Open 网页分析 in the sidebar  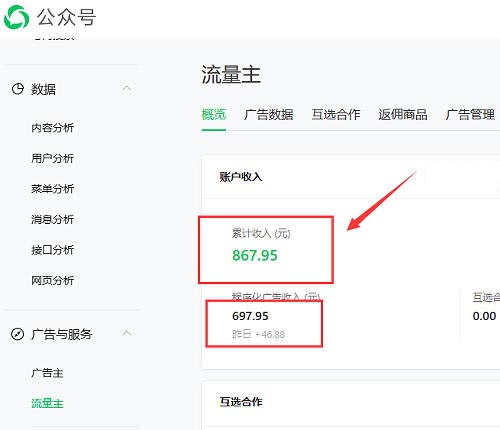[x=53, y=280]
